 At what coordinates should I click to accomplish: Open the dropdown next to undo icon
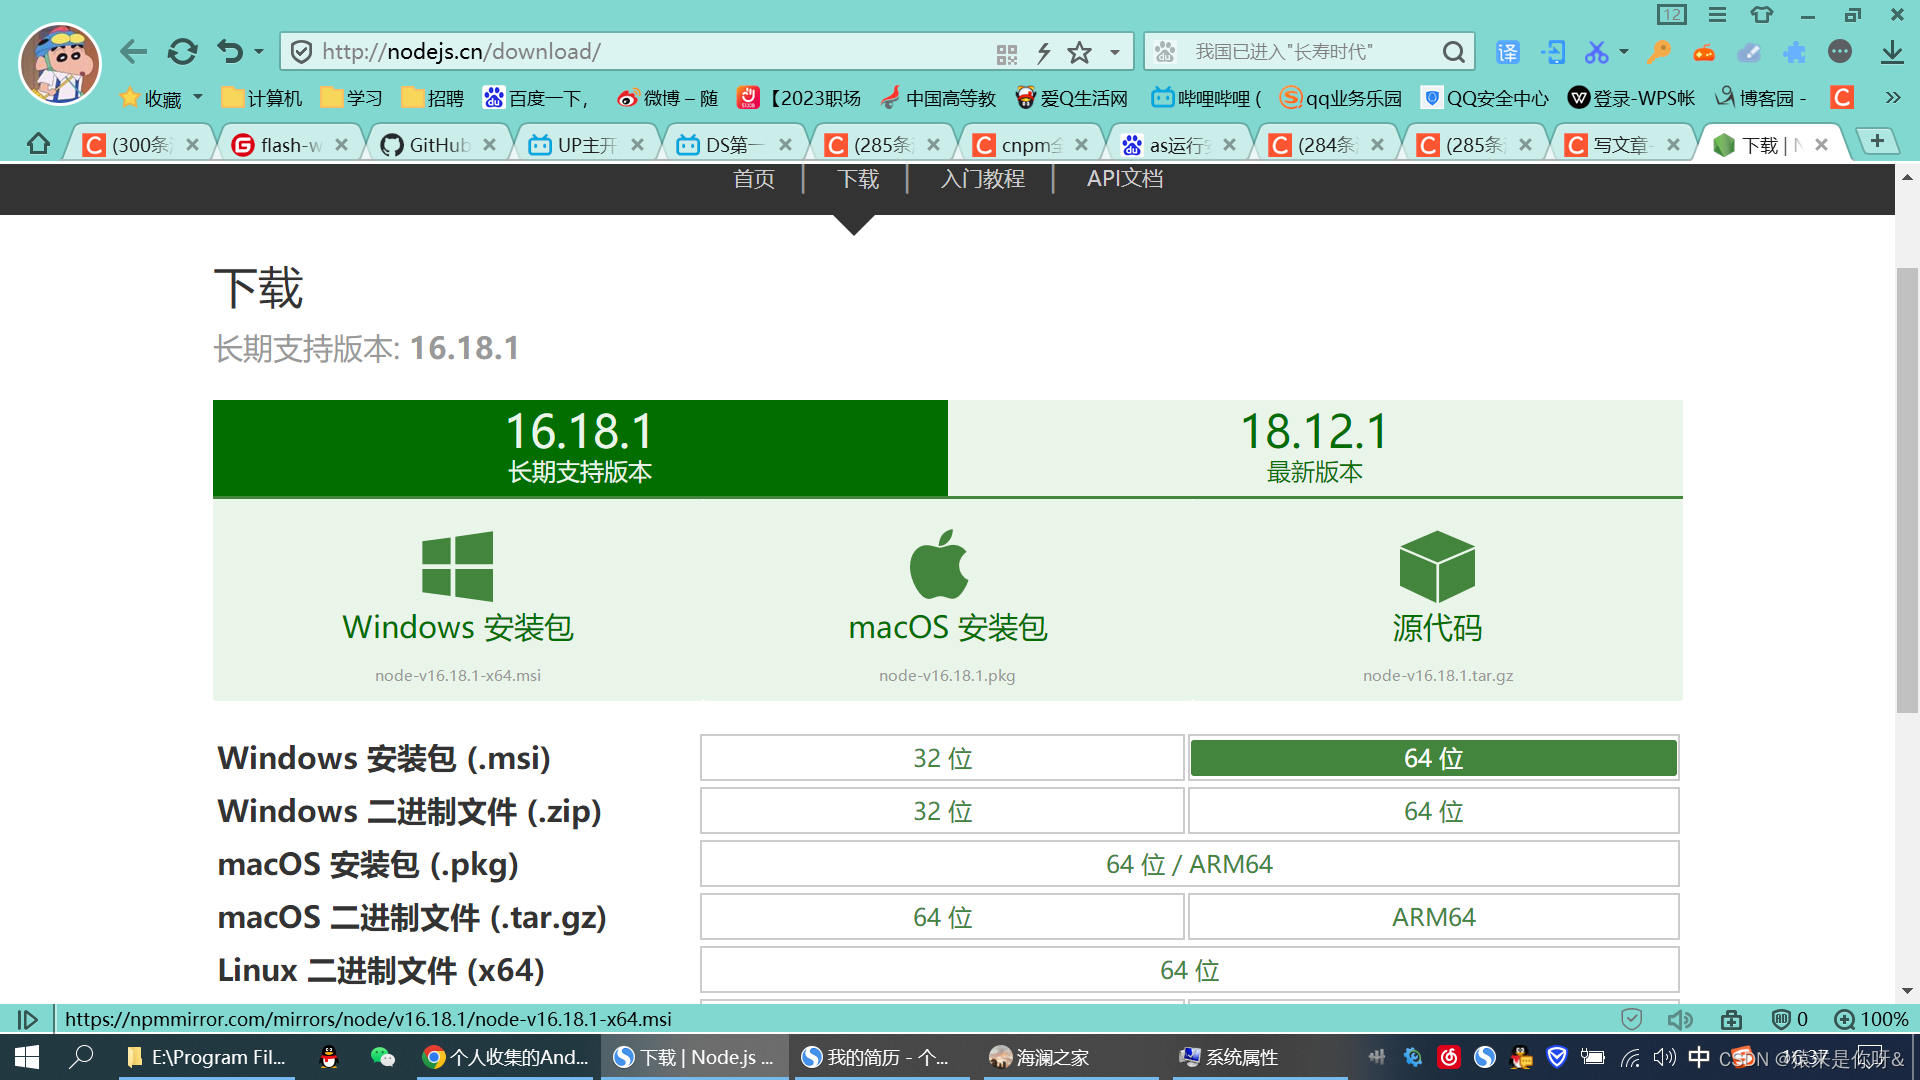click(x=259, y=52)
